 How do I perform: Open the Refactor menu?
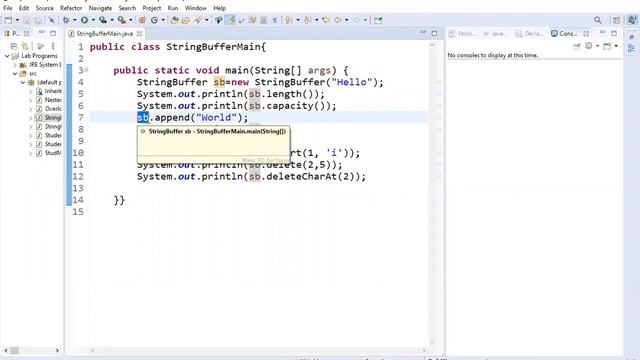click(71, 8)
